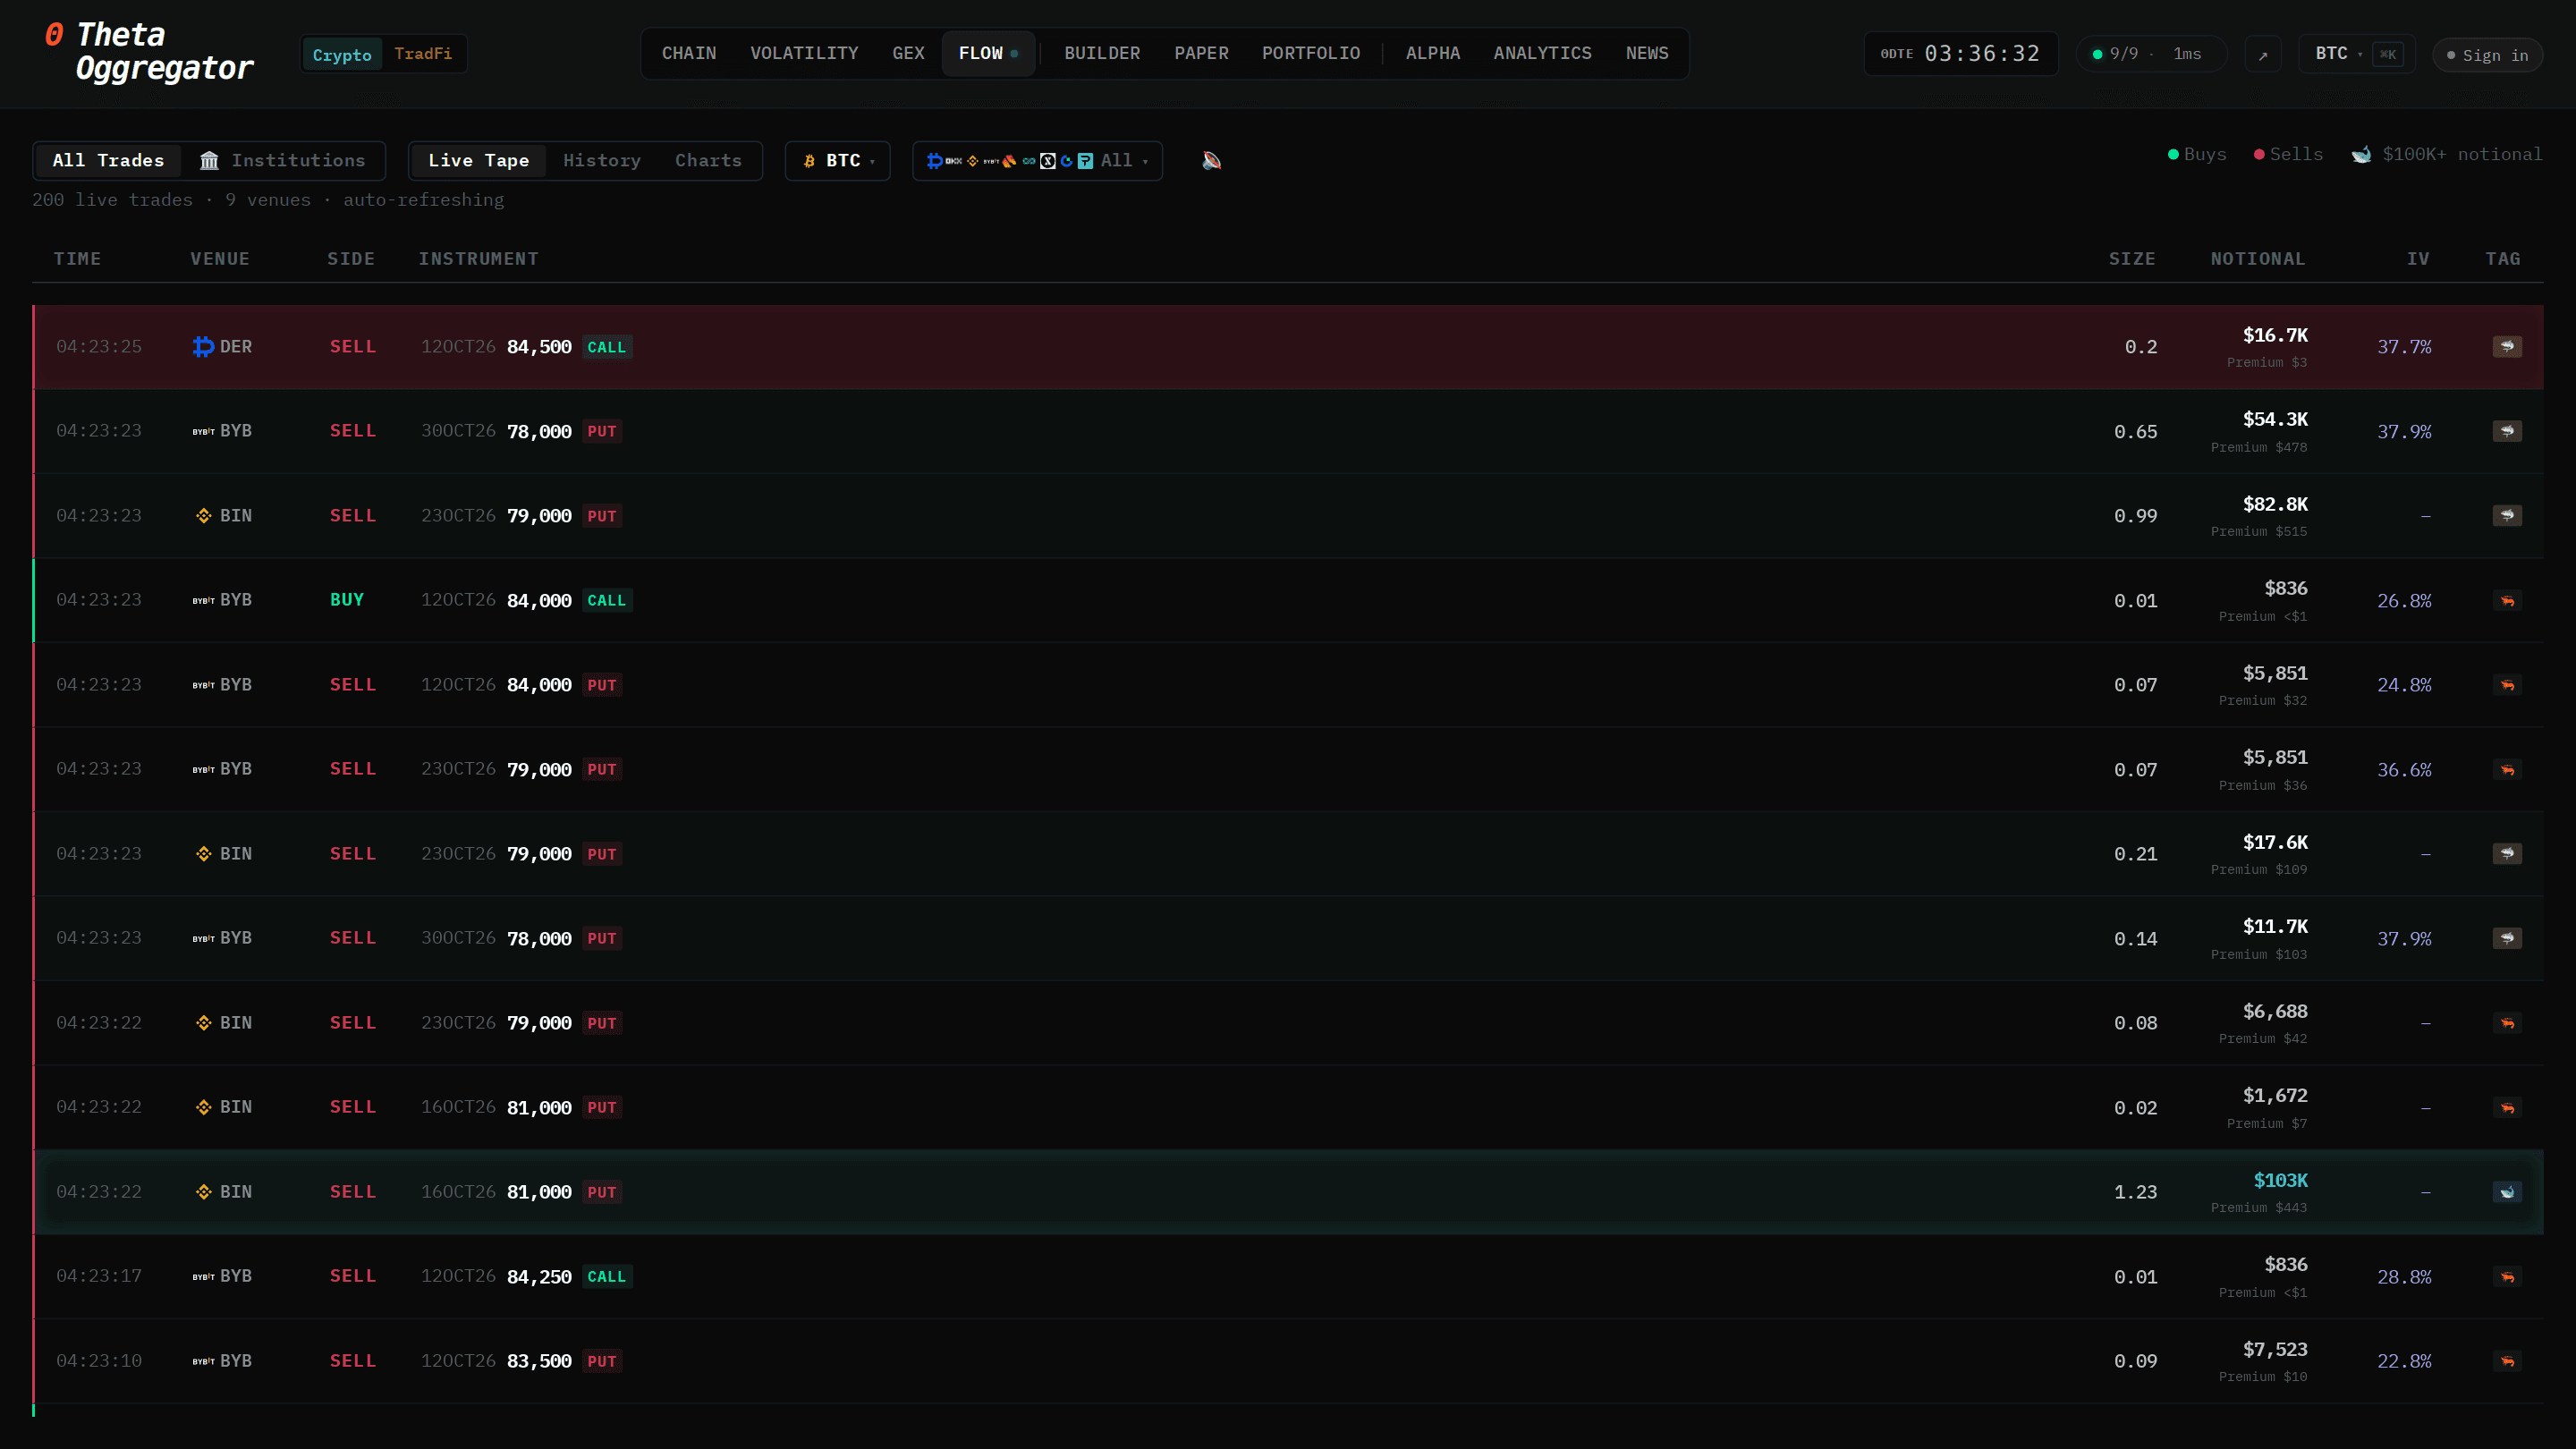Click the Deribit venue icon on the first row

coord(203,347)
